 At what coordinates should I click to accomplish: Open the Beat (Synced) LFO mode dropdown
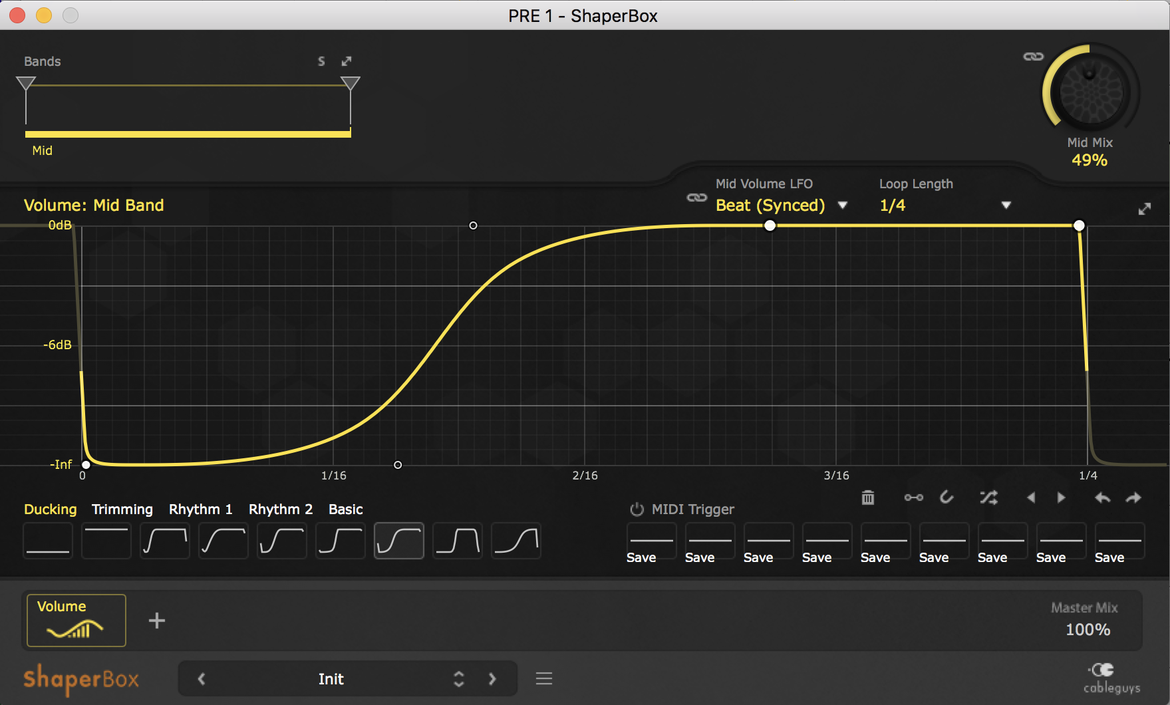(x=781, y=205)
